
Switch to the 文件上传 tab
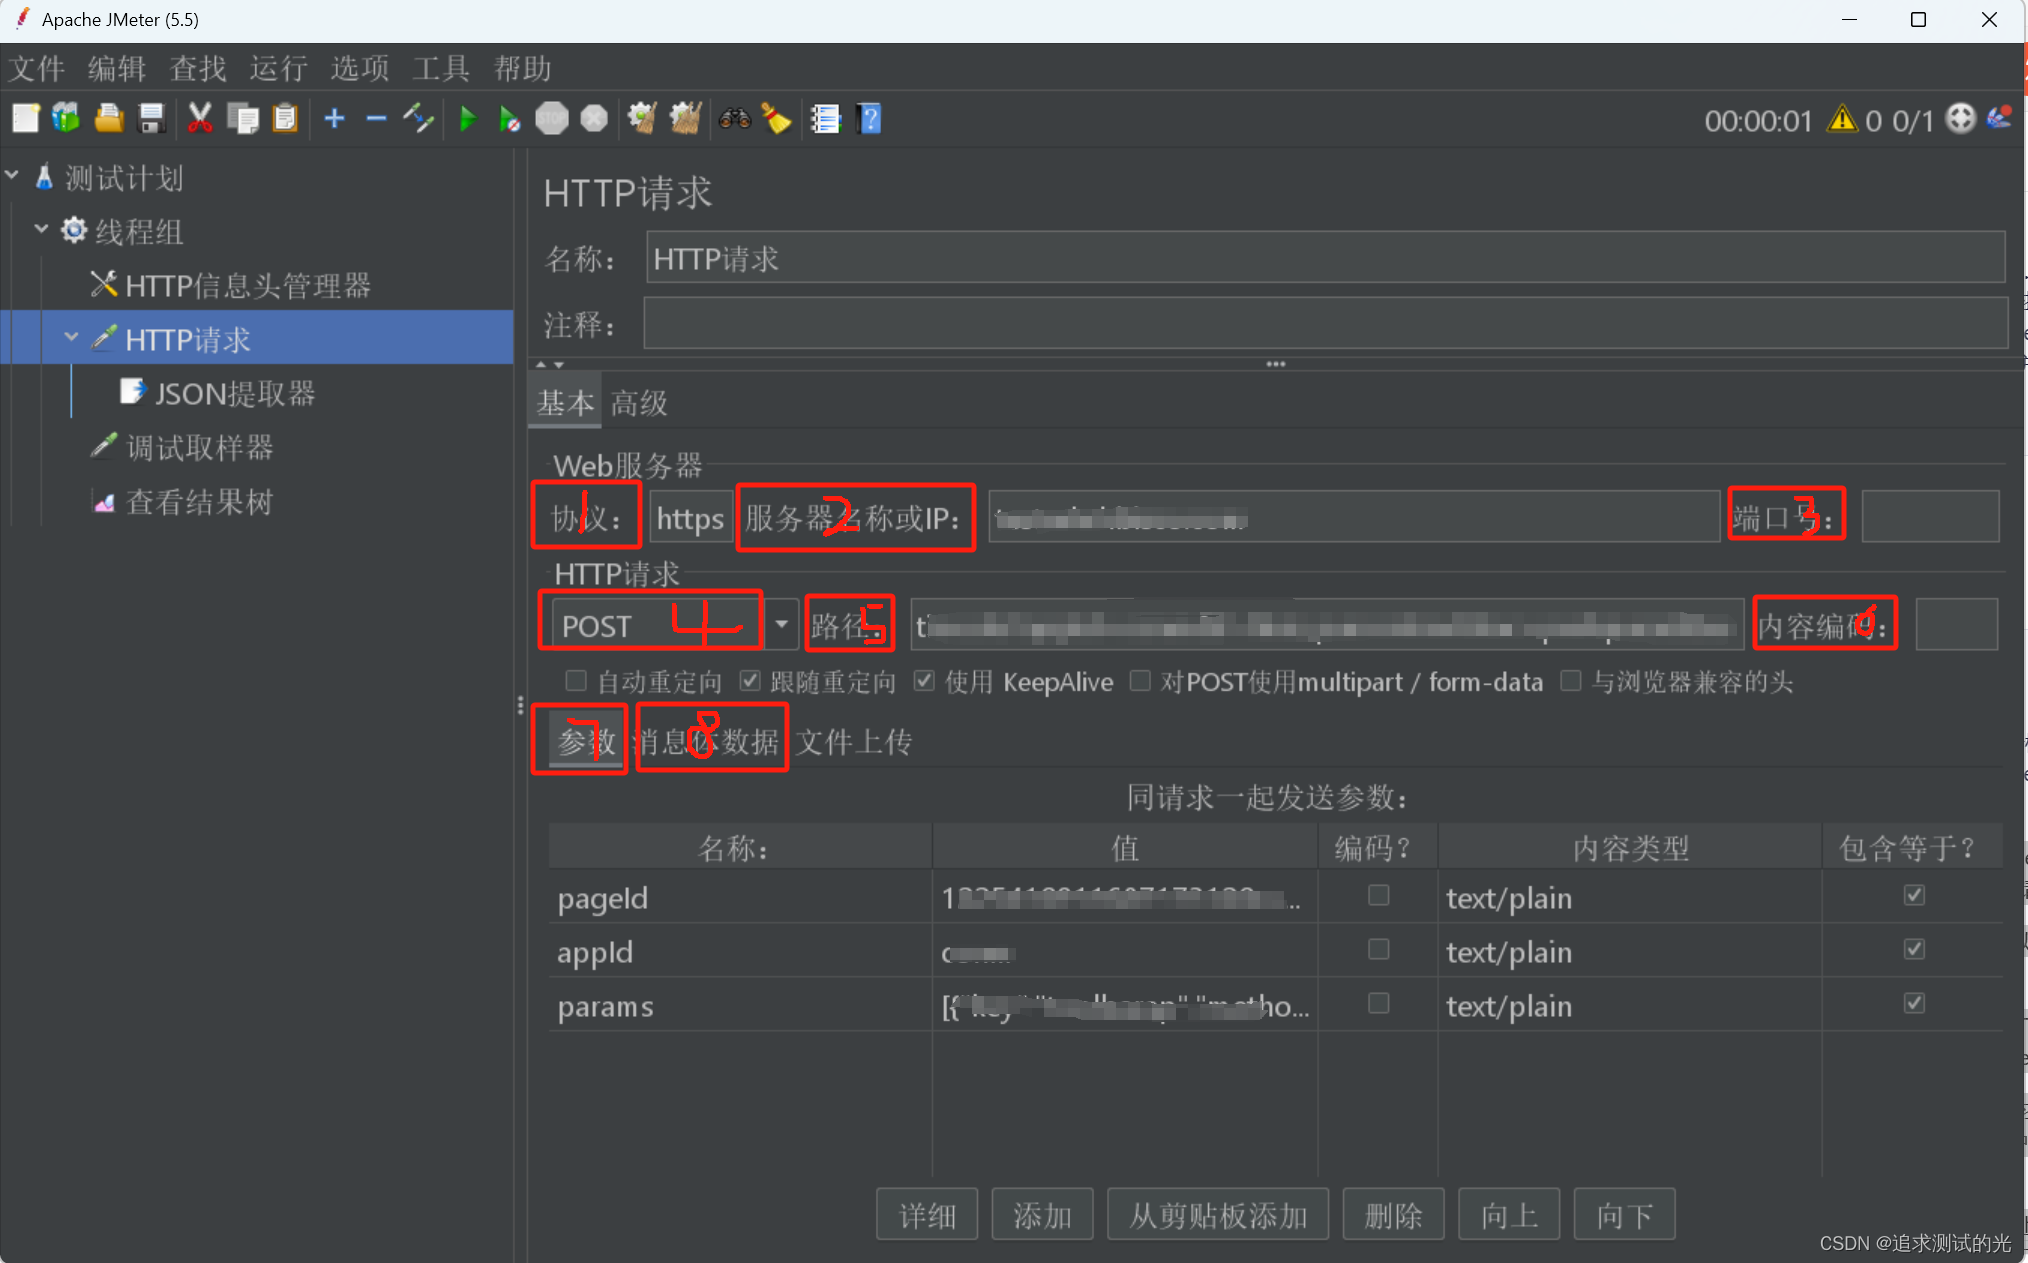854,741
